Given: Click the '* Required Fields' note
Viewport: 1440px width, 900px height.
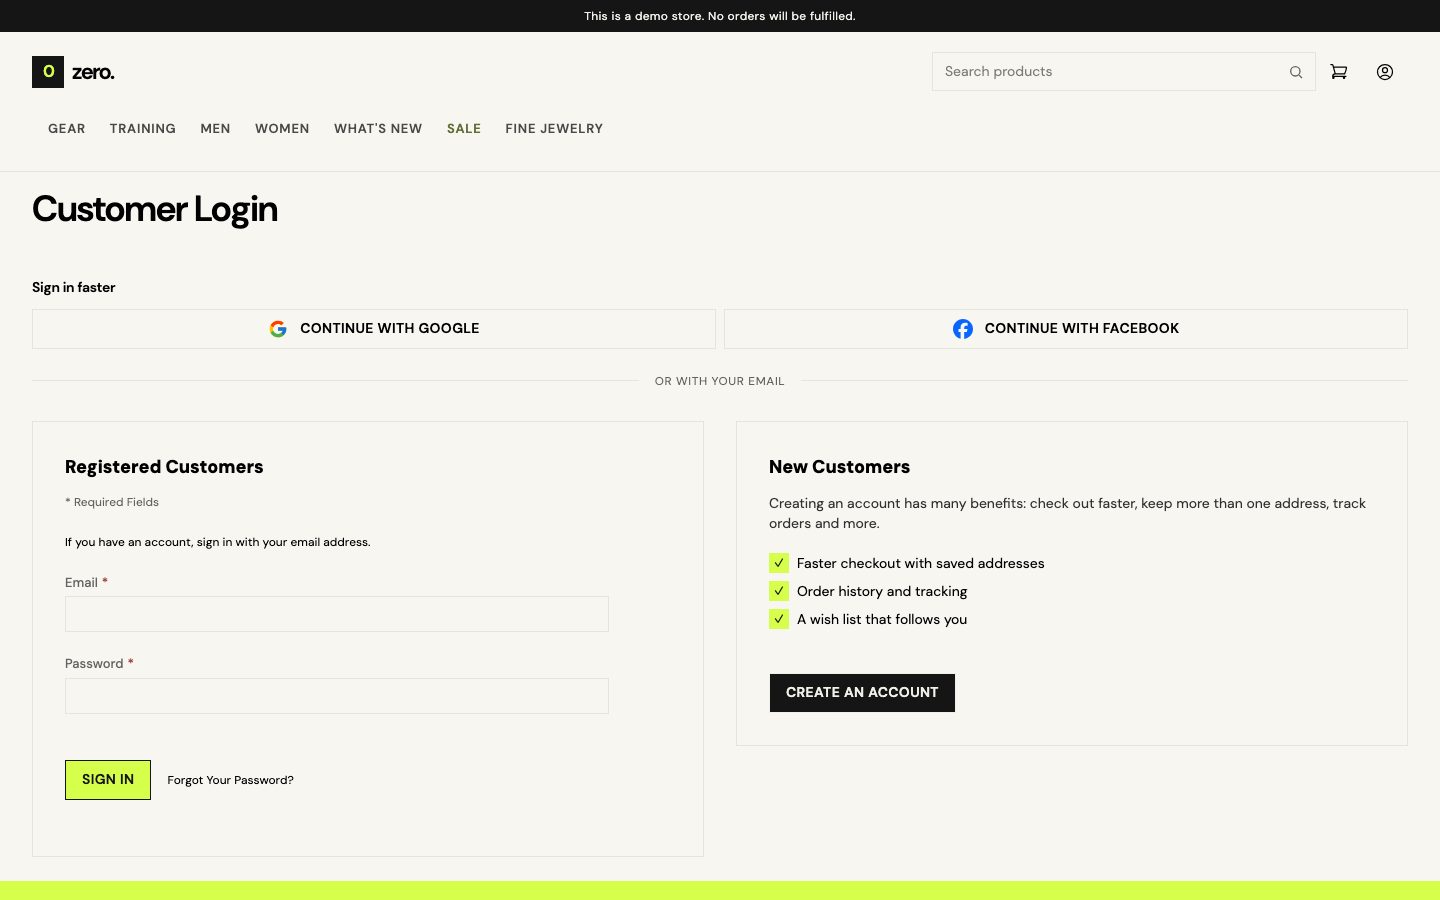Looking at the screenshot, I should [x=112, y=502].
